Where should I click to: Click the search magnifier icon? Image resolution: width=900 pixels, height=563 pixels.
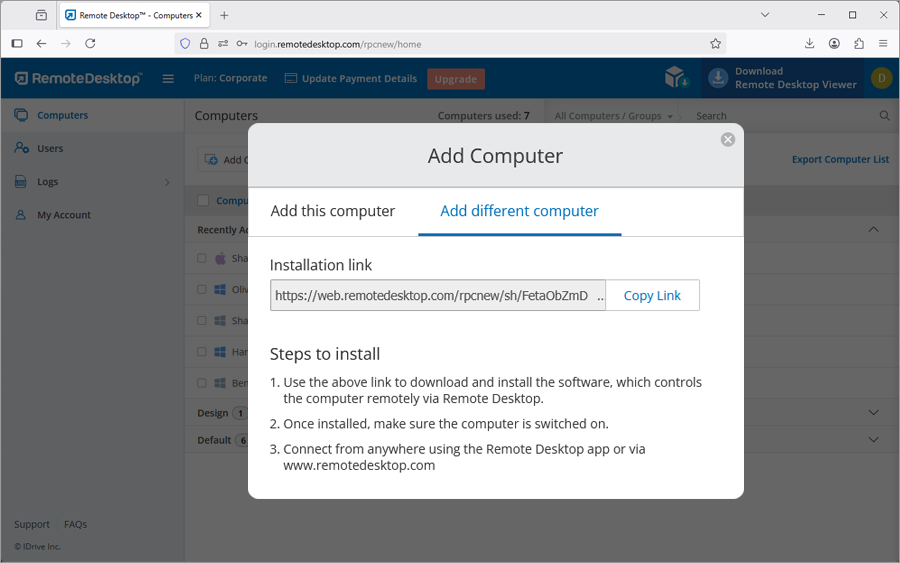tap(884, 116)
